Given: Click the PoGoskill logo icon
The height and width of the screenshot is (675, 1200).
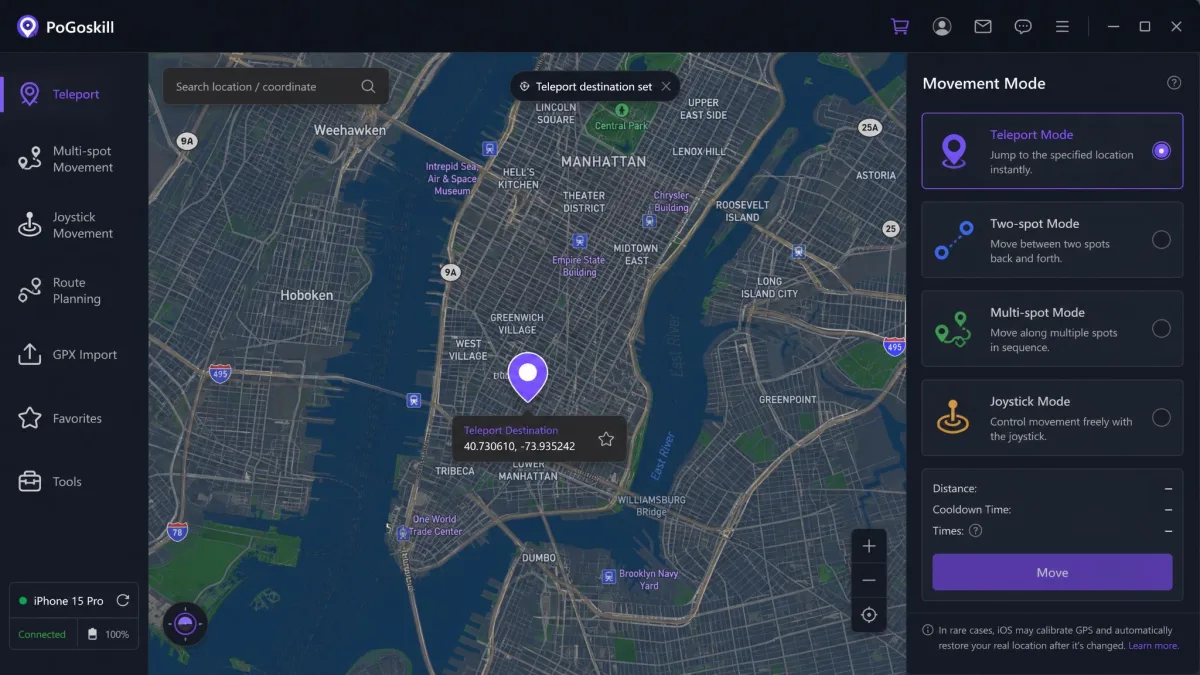Looking at the screenshot, I should pyautogui.click(x=28, y=27).
